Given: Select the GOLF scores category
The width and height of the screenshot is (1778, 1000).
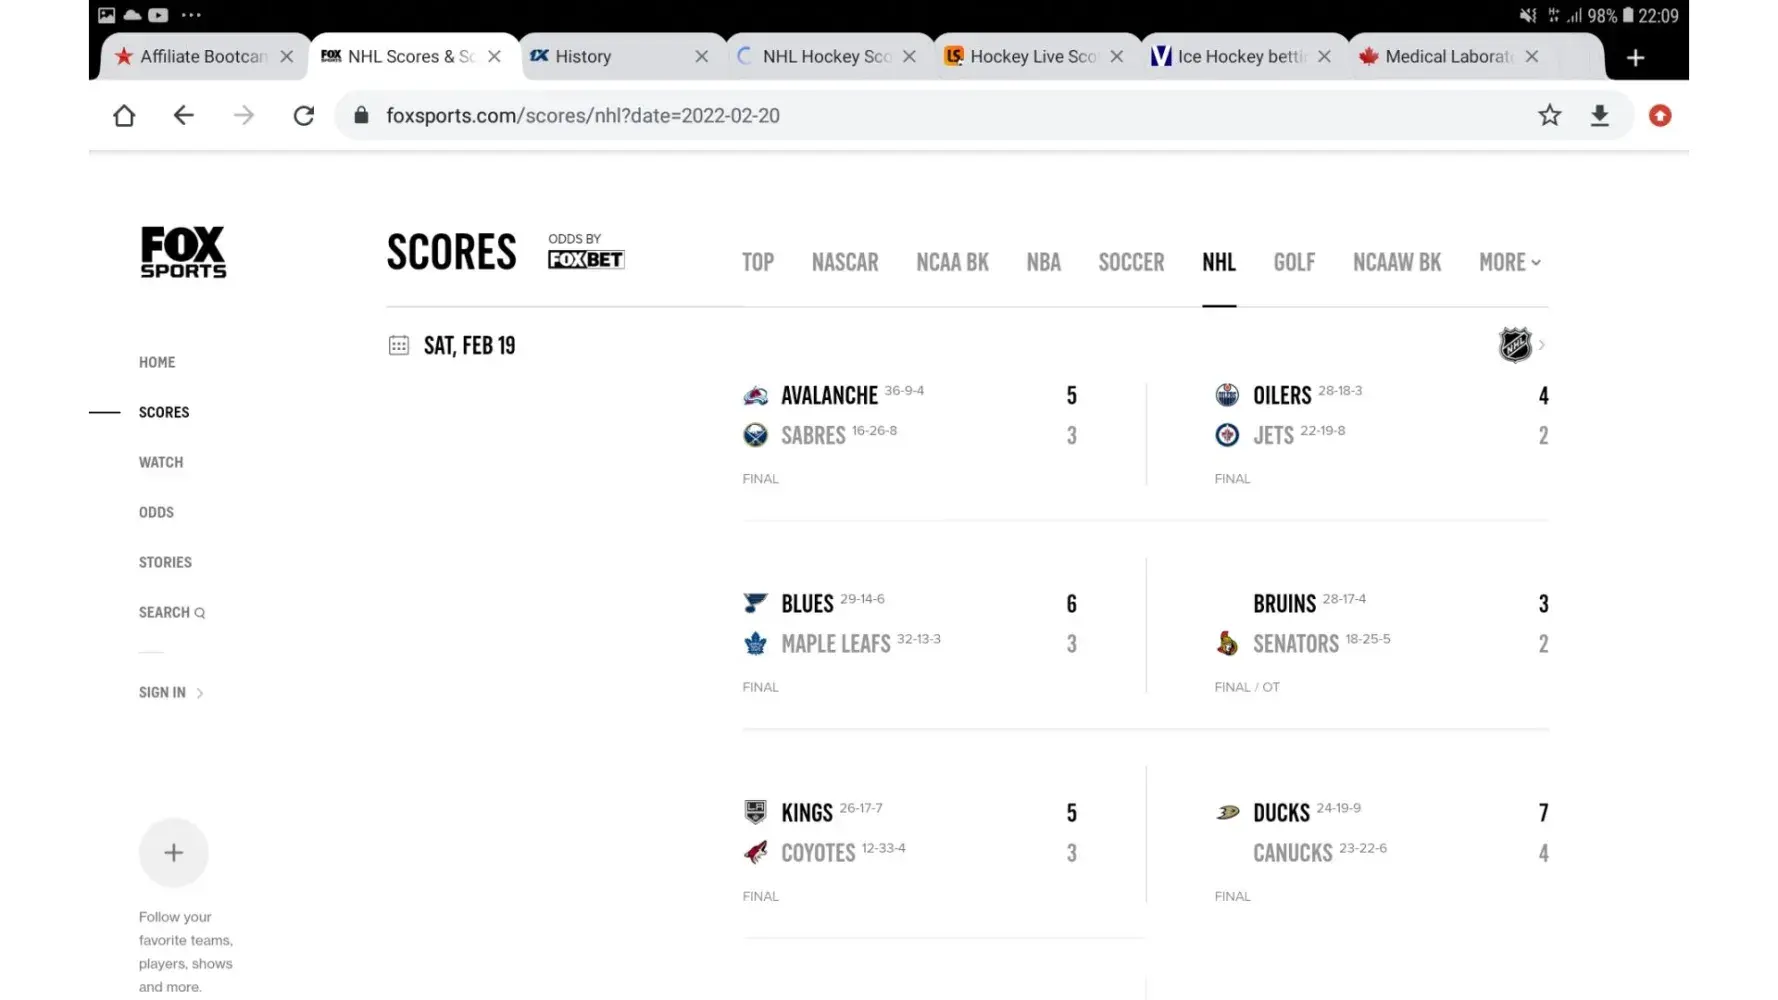Looking at the screenshot, I should [x=1294, y=262].
